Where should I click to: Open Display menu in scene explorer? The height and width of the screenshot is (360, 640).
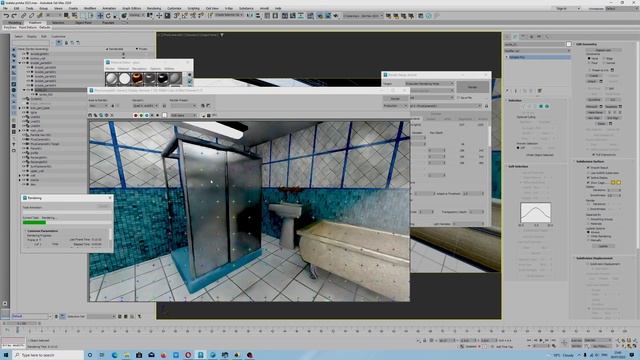click(x=32, y=36)
